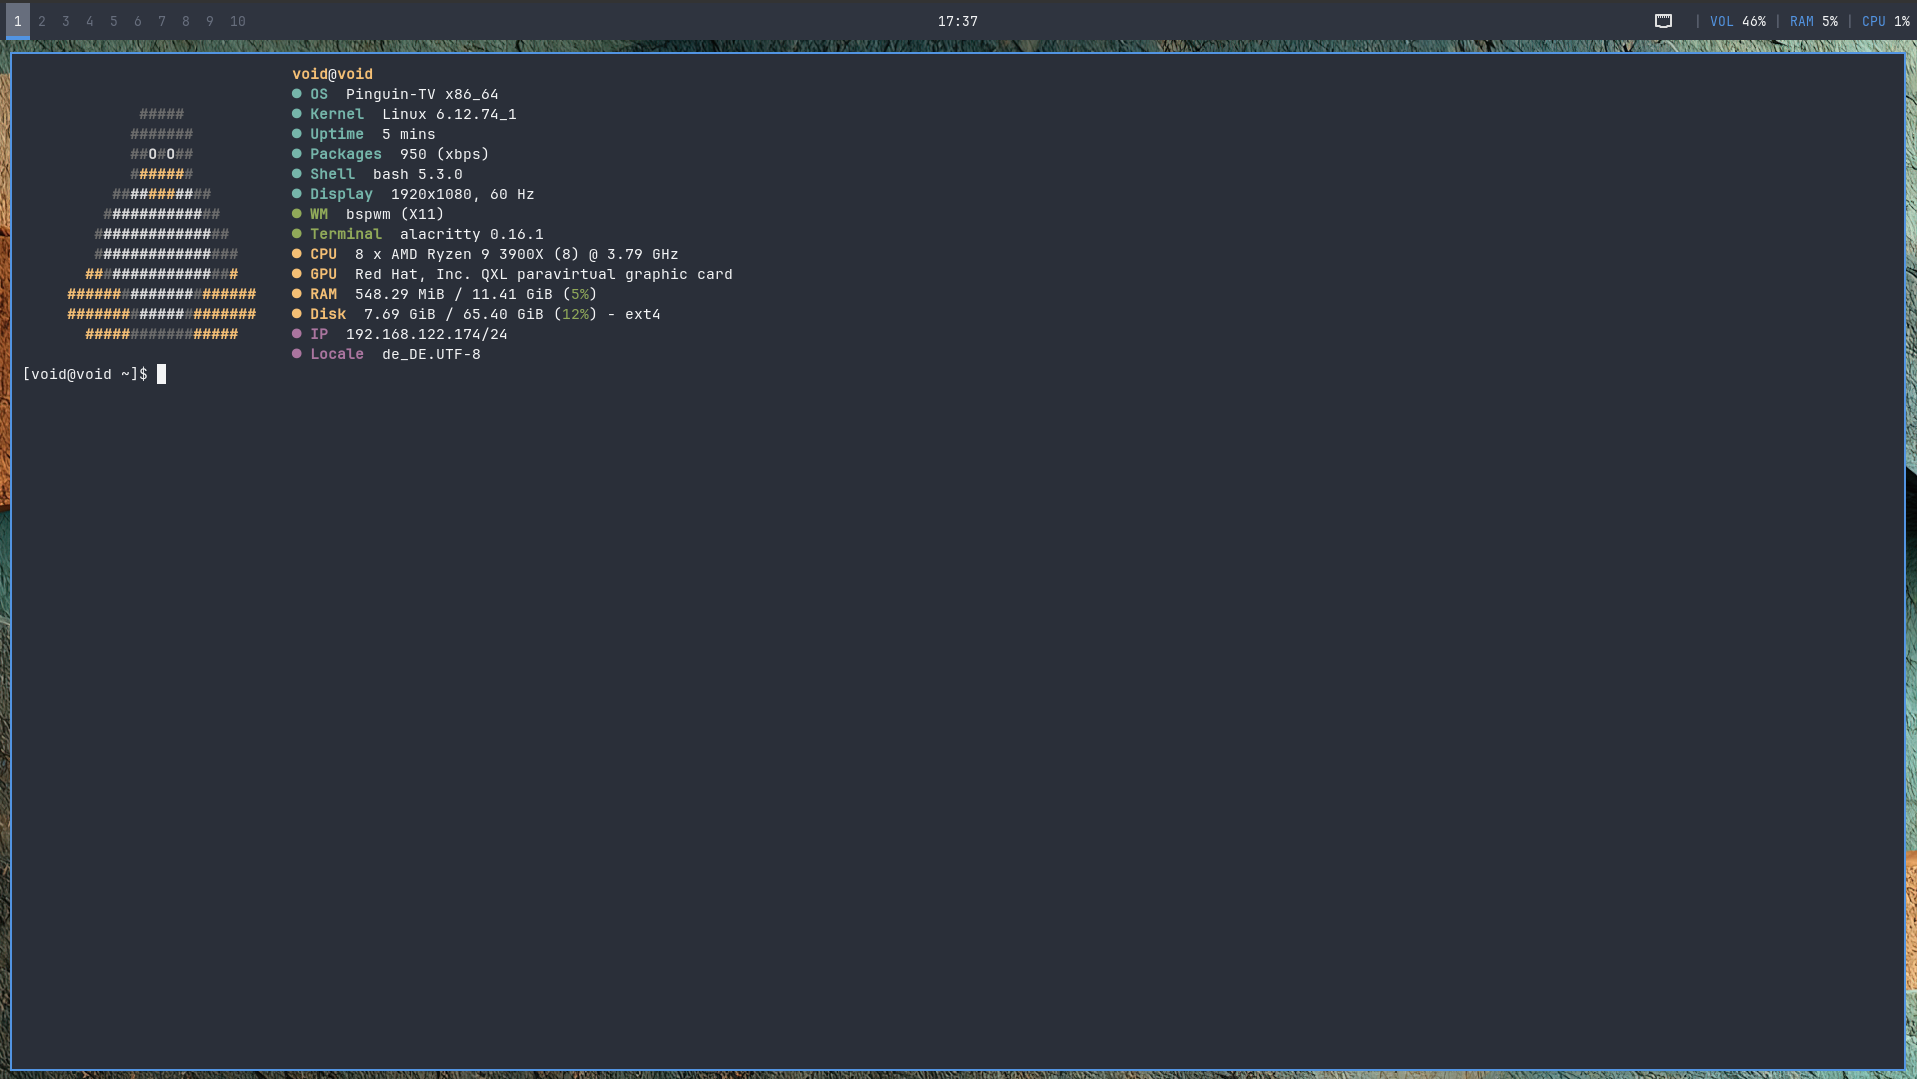
Task: Click the void@void heading in the terminal
Action: [x=332, y=74]
